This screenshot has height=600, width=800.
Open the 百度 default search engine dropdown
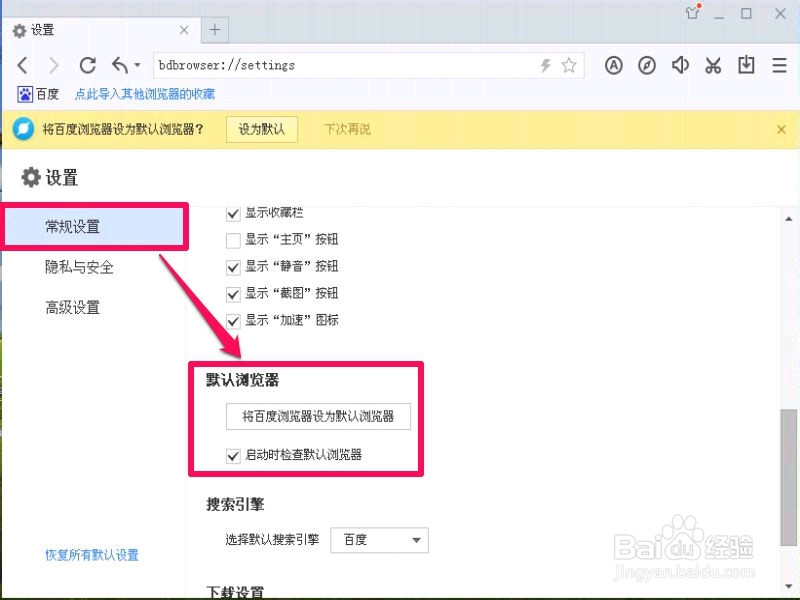click(x=379, y=540)
